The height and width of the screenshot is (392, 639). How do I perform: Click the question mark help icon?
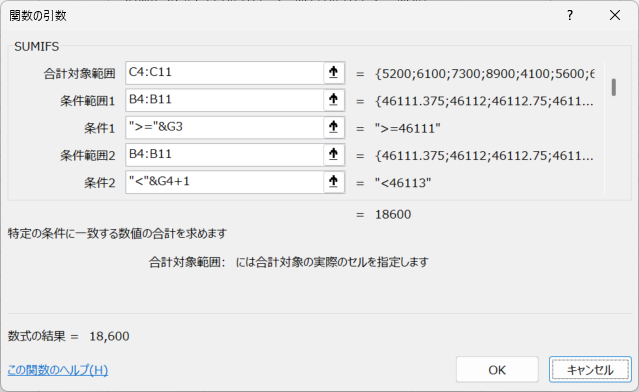570,15
